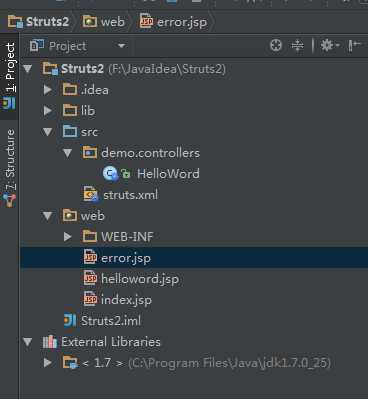Expand the < 1.7 > JDK node

tap(48, 363)
